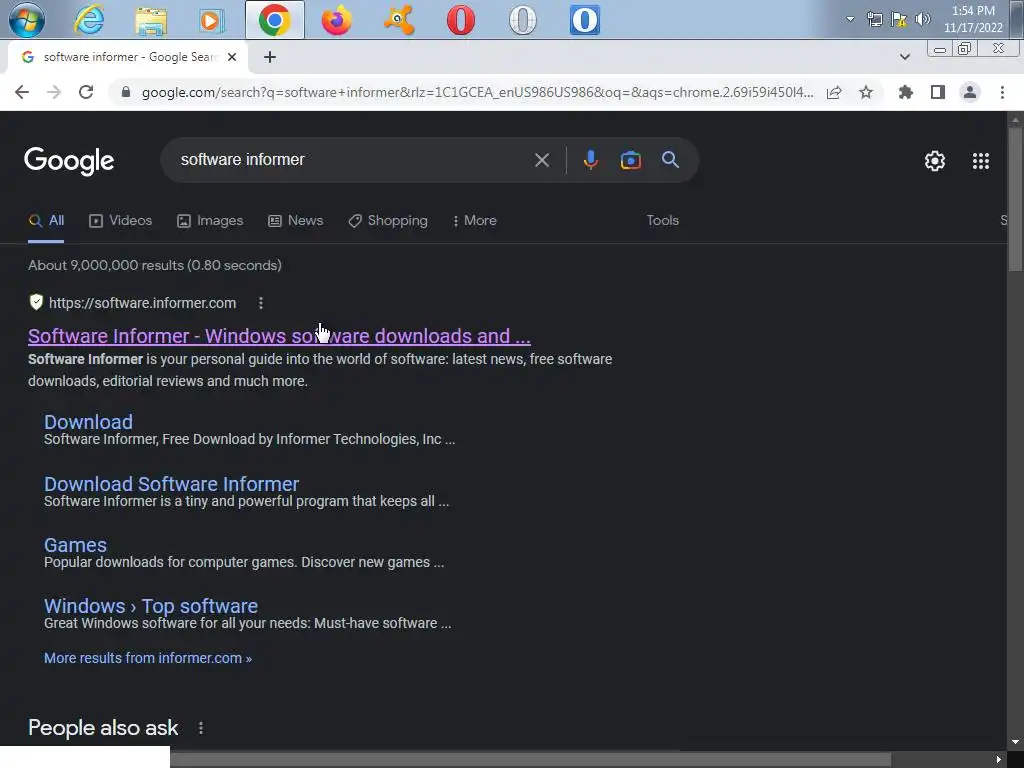Search by image with camera icon
The image size is (1024, 768).
pyautogui.click(x=630, y=160)
